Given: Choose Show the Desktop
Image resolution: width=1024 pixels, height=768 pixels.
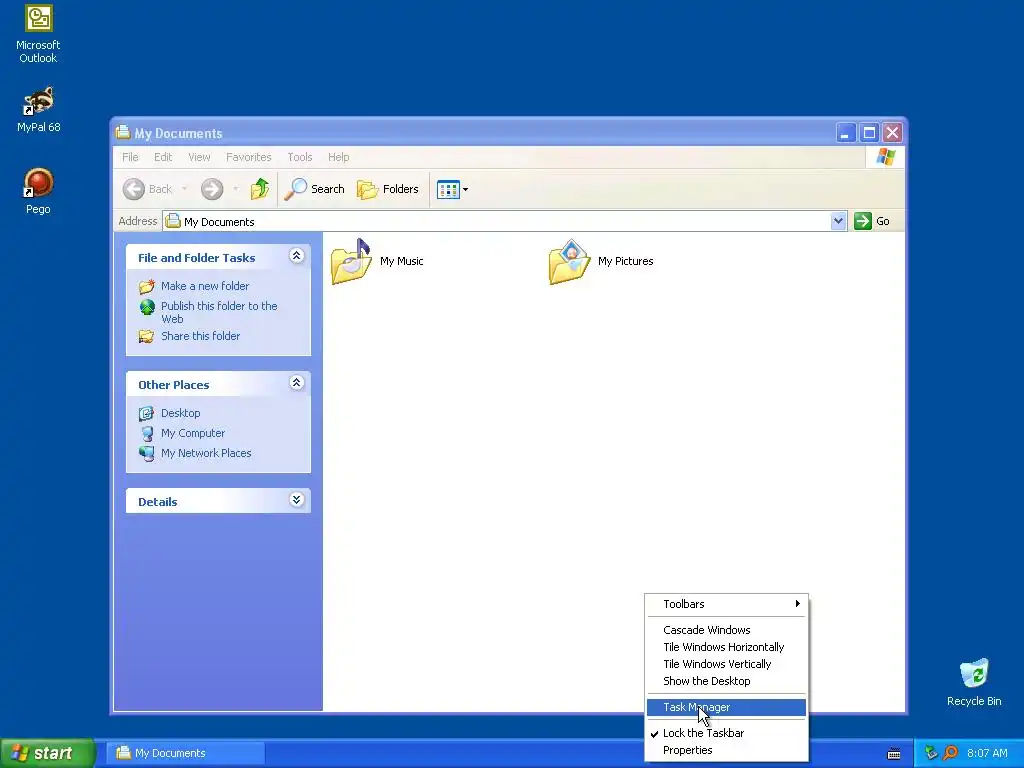Looking at the screenshot, I should tap(726, 681).
